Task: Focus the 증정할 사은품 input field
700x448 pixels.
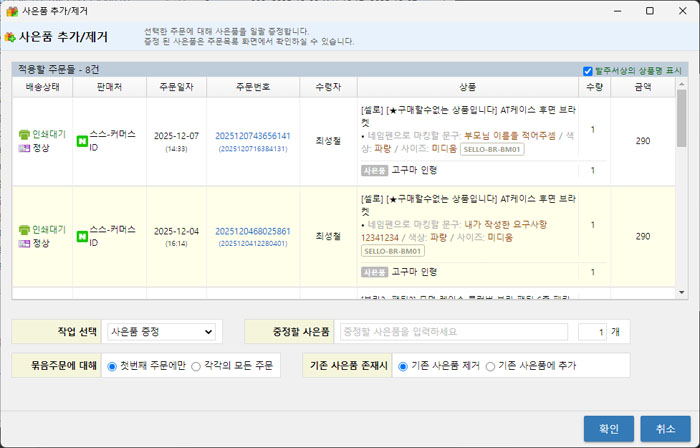Action: click(x=454, y=332)
